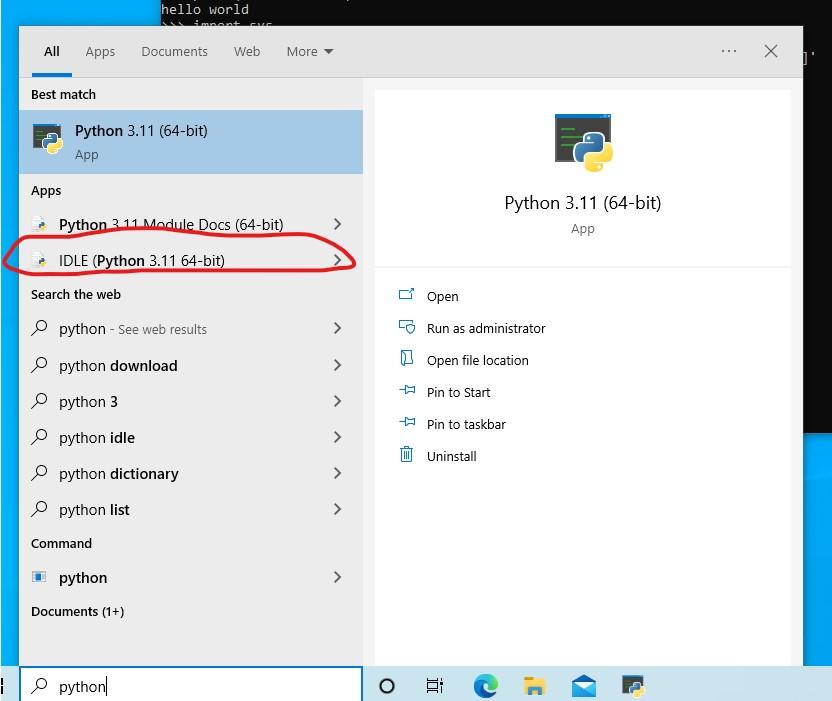
Task: Open the Mail app on taskbar
Action: pos(584,686)
